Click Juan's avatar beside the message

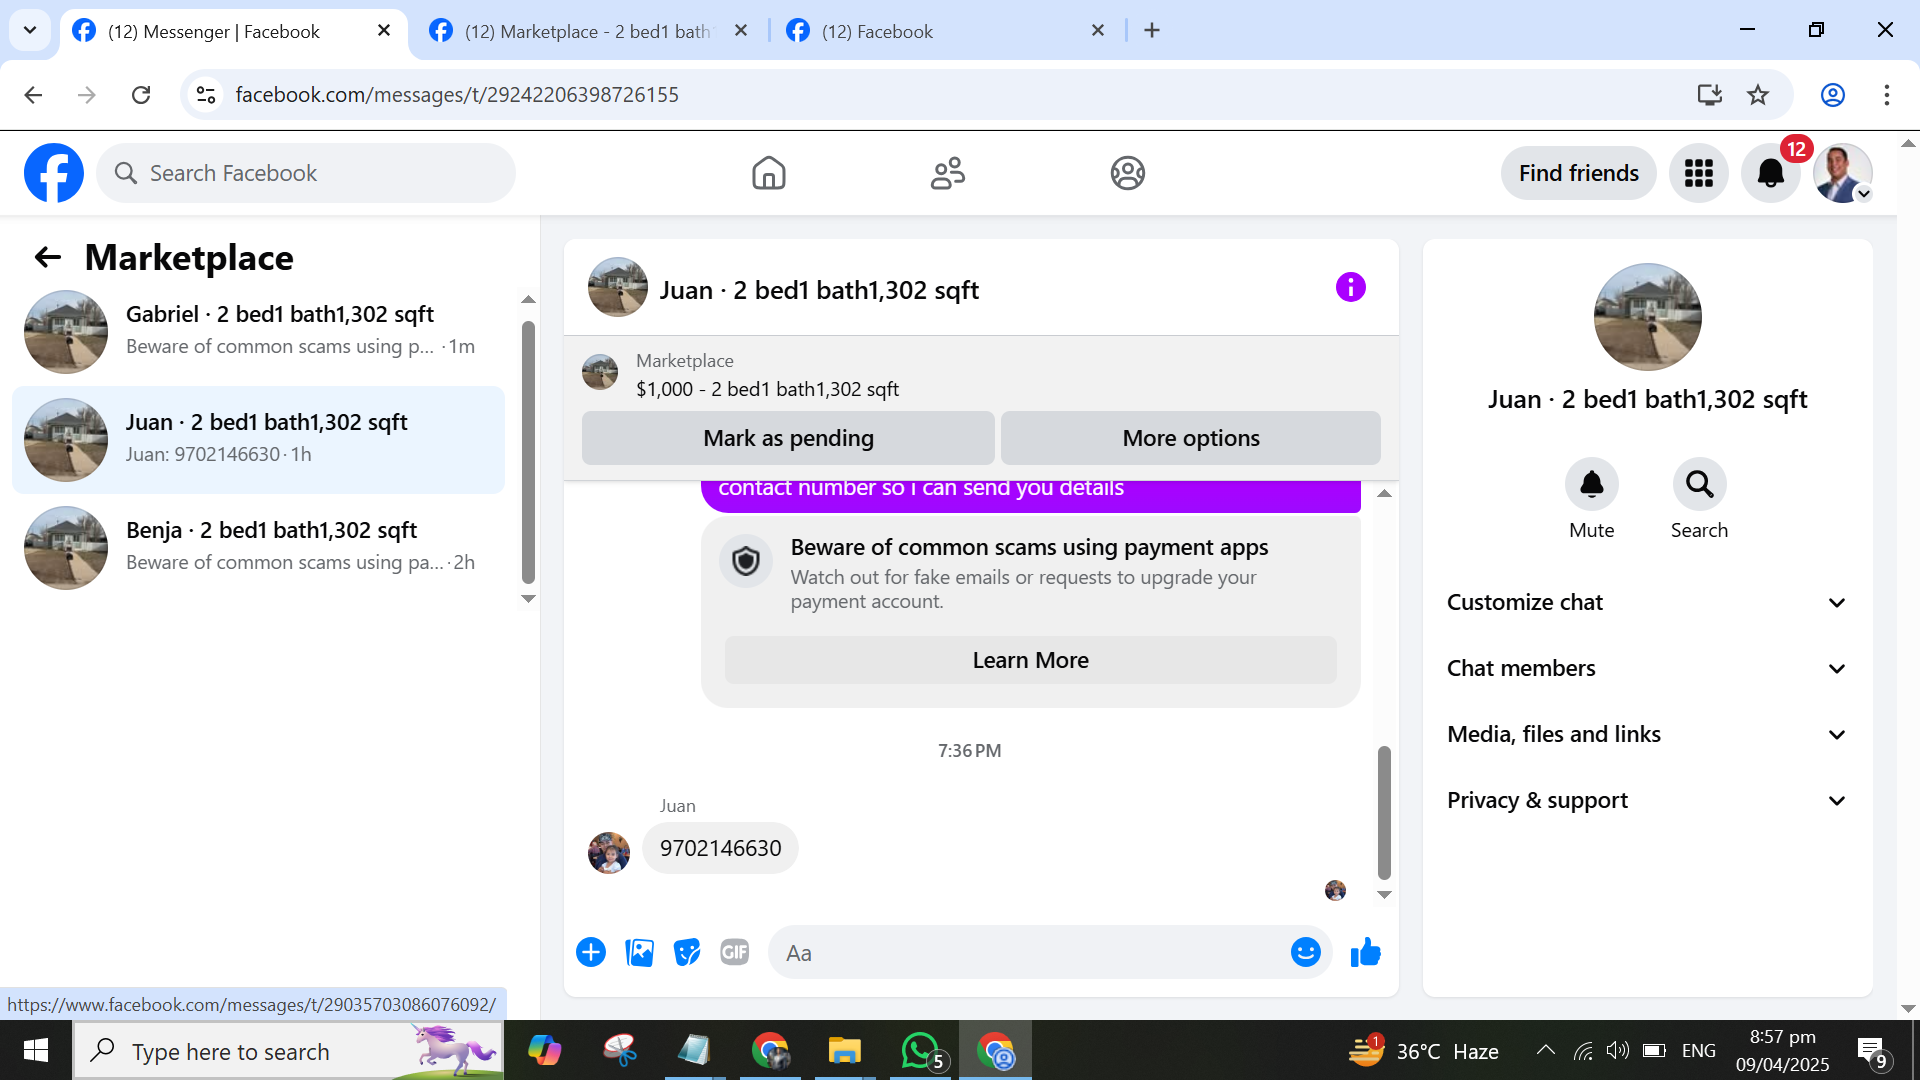[609, 853]
